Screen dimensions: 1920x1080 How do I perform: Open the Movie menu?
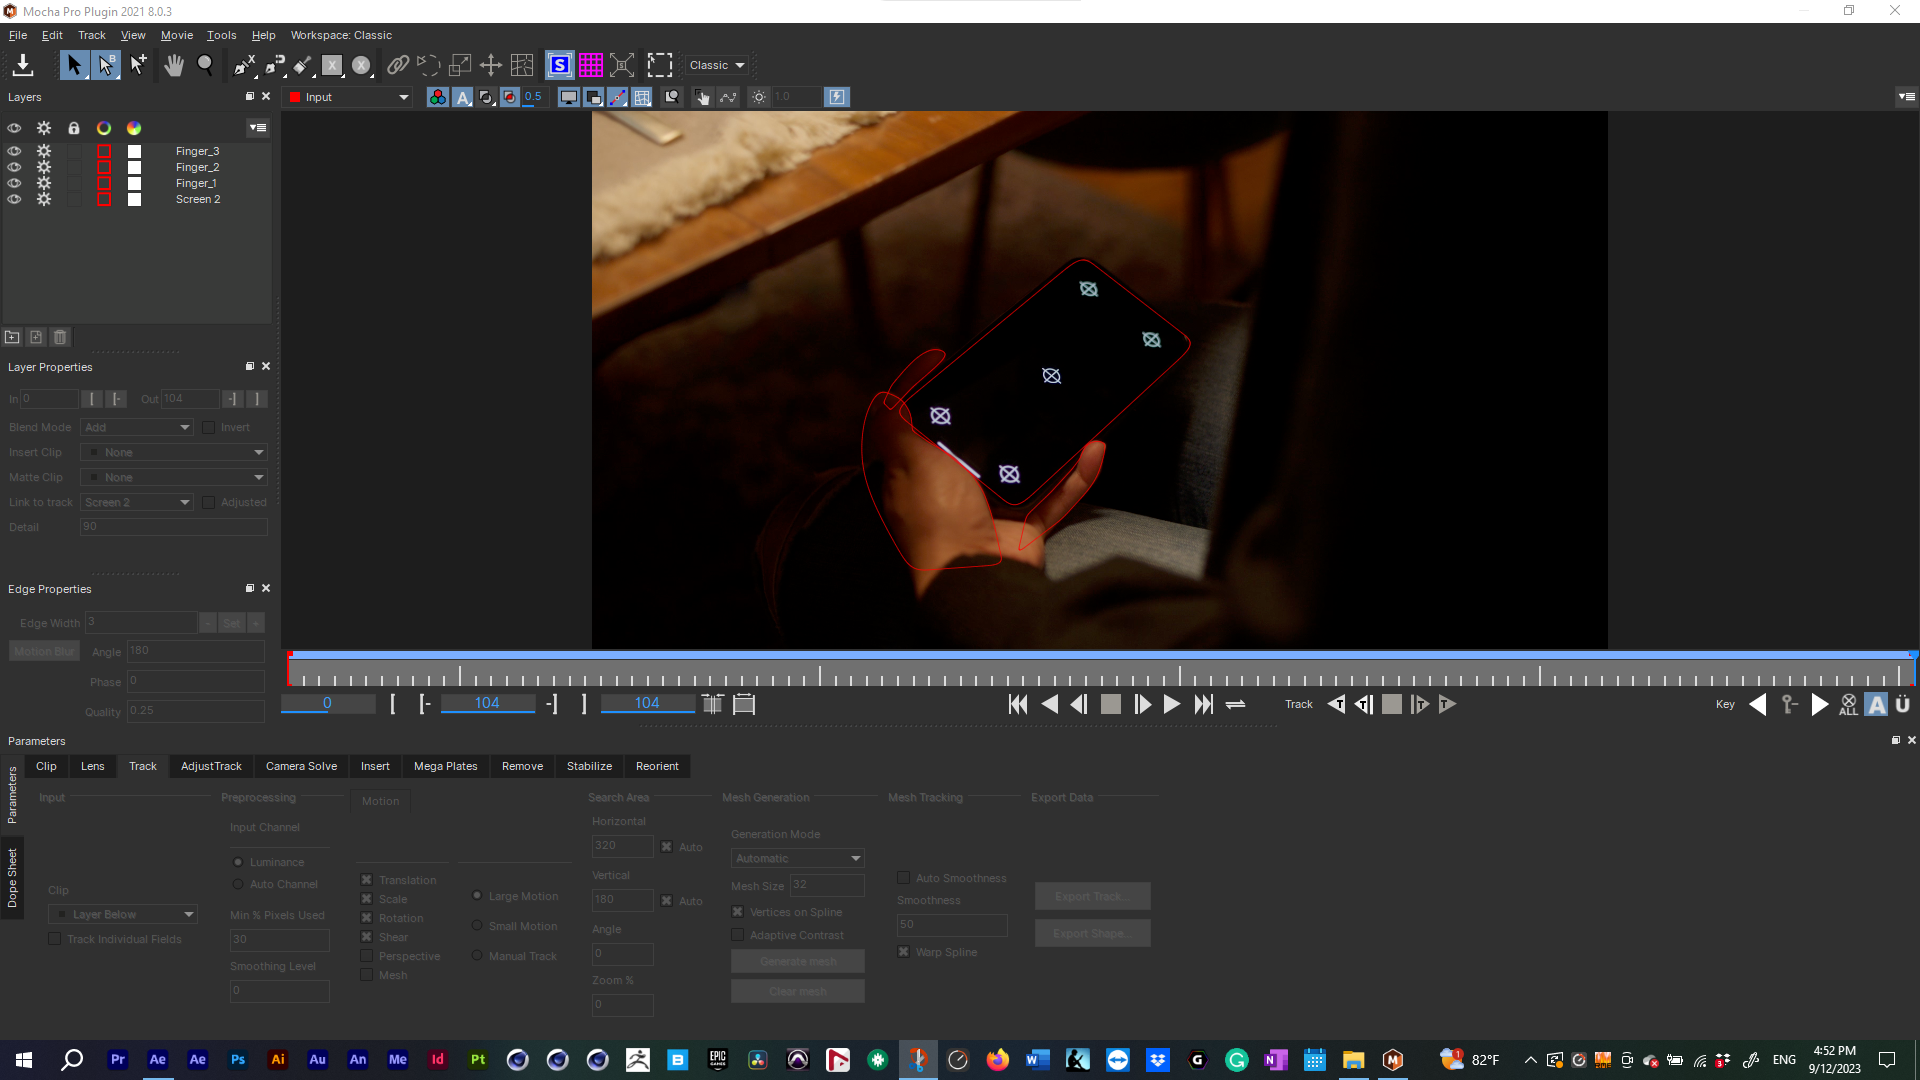(x=177, y=35)
